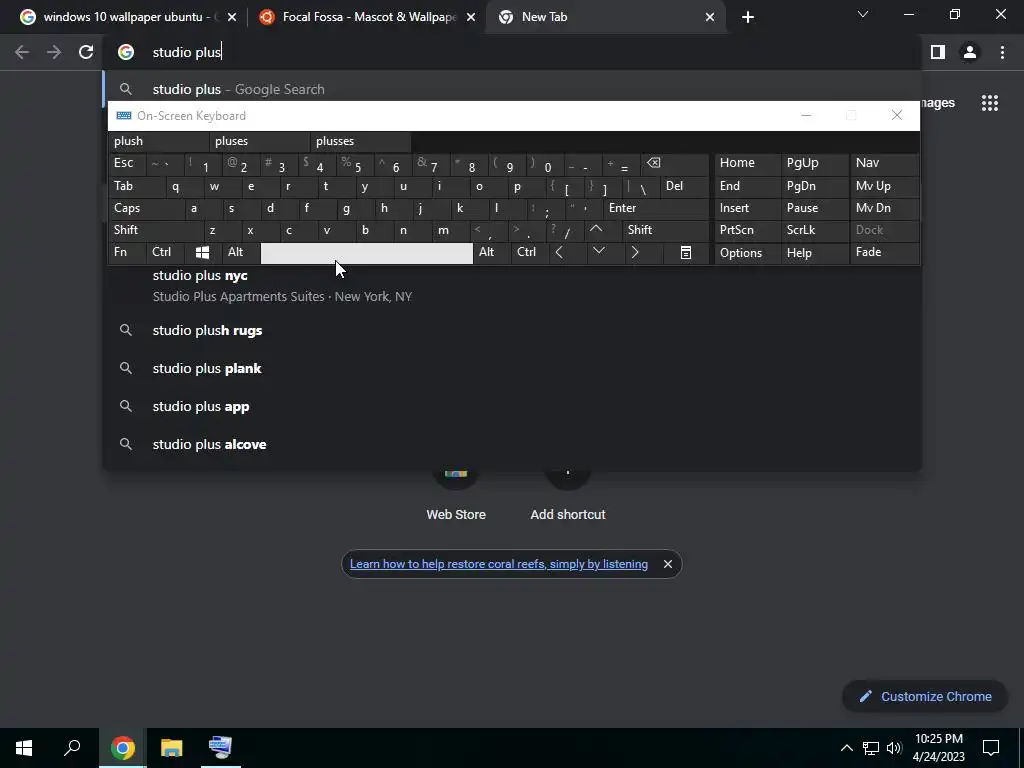The image size is (1024, 768).
Task: Open the tab search chevron
Action: [863, 14]
